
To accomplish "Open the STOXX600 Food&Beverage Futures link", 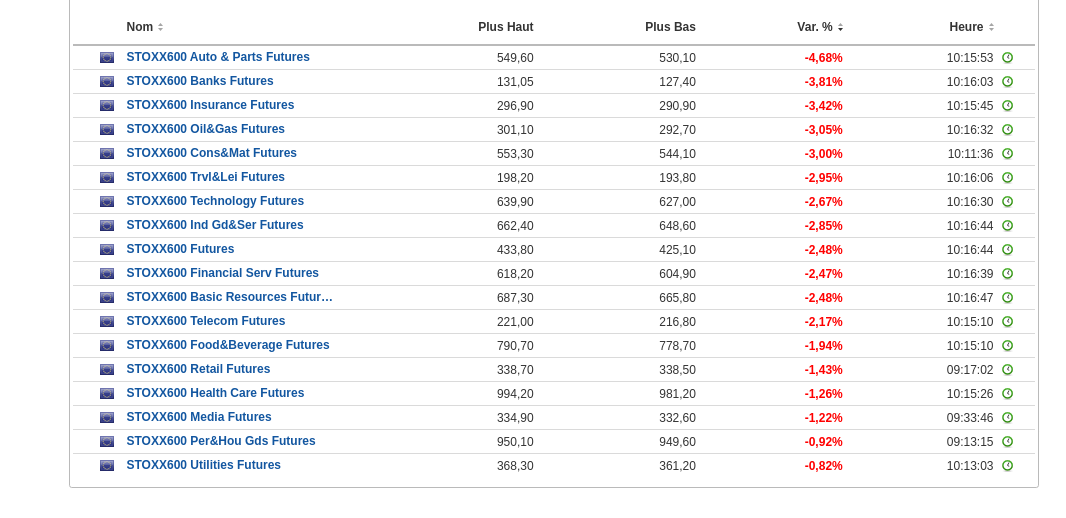I will [227, 345].
